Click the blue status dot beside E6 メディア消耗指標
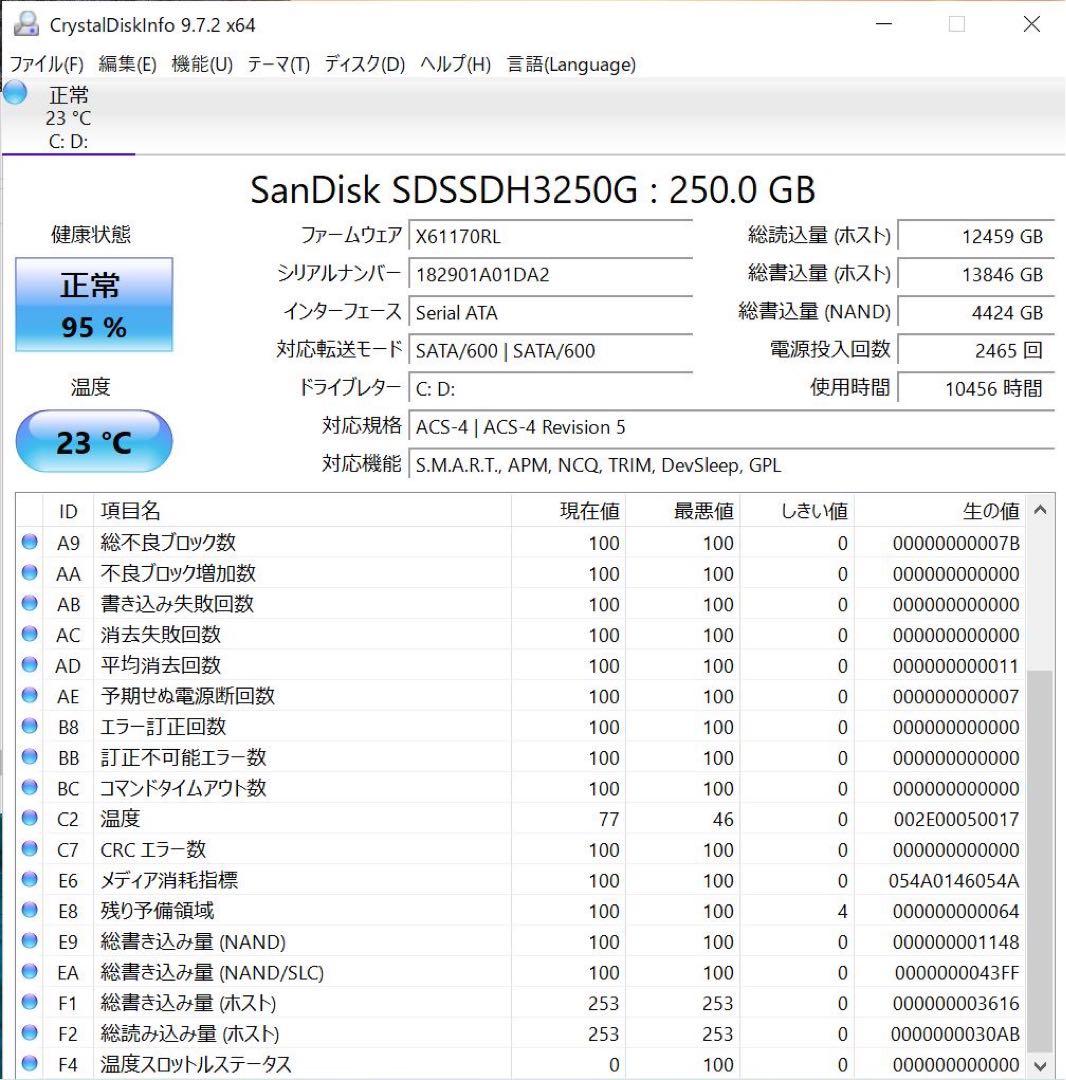 pos(28,880)
